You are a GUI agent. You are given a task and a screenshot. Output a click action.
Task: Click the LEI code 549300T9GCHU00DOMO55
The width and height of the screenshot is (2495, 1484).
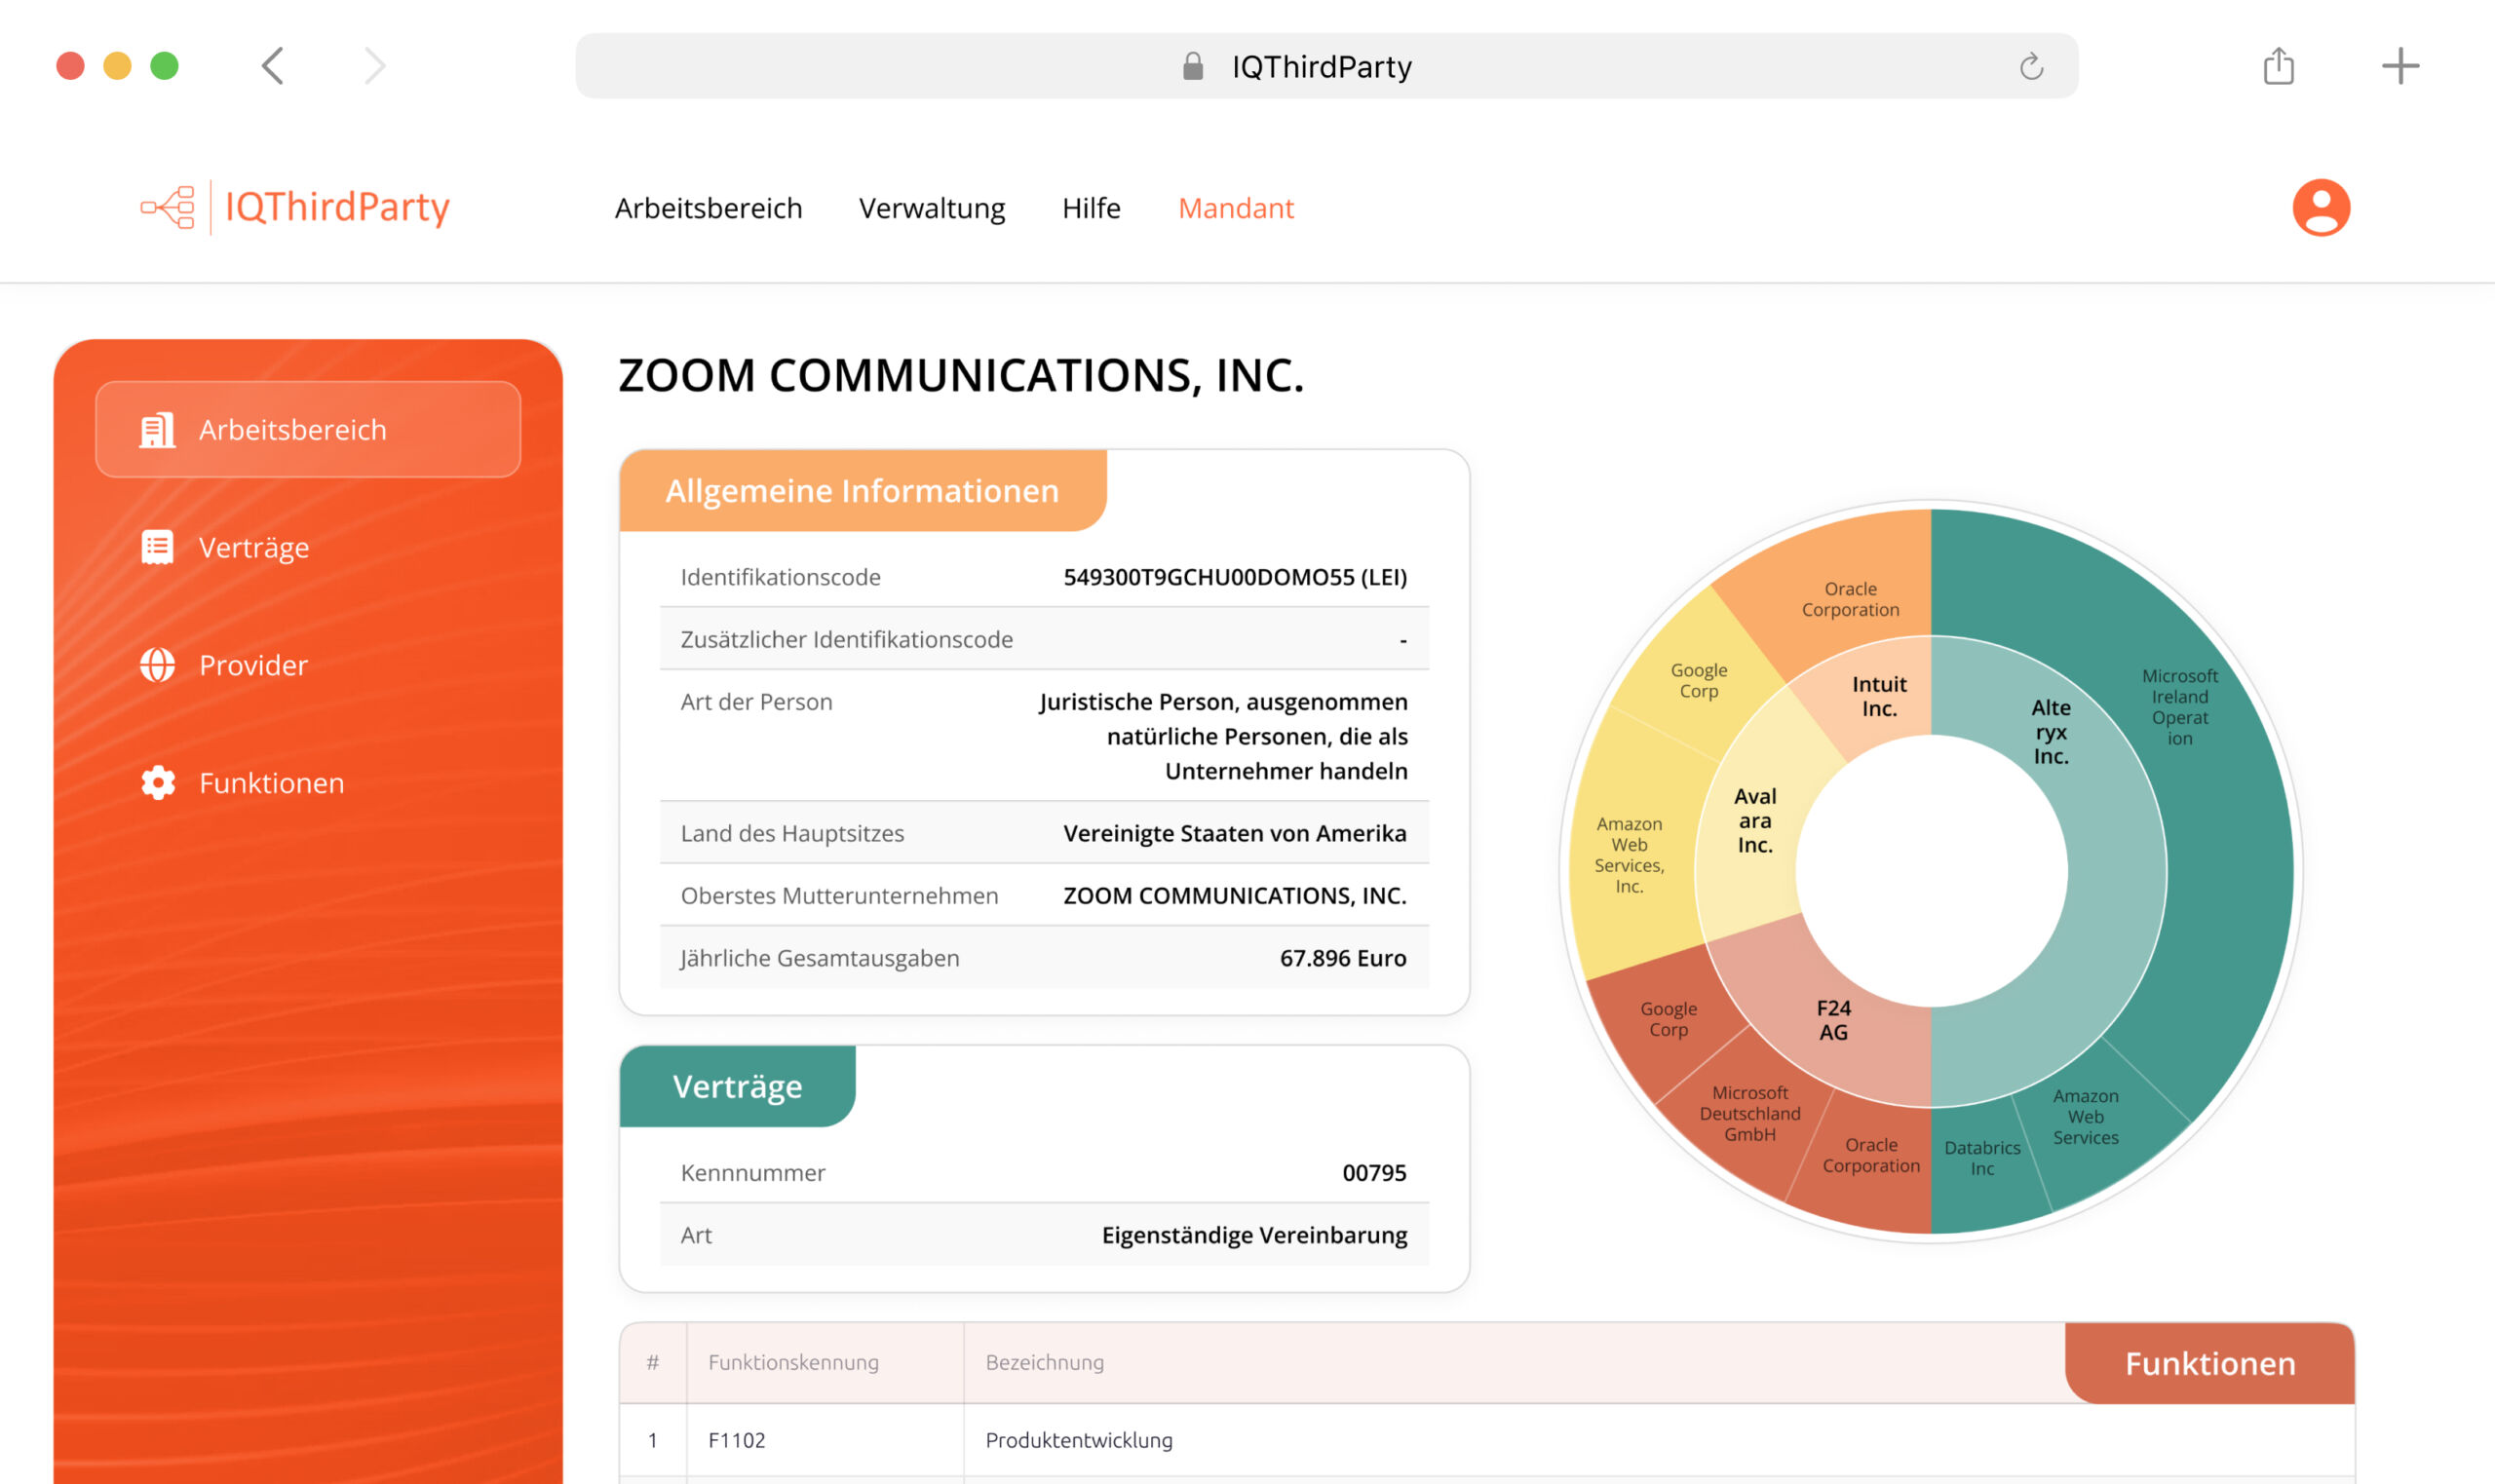(1234, 577)
